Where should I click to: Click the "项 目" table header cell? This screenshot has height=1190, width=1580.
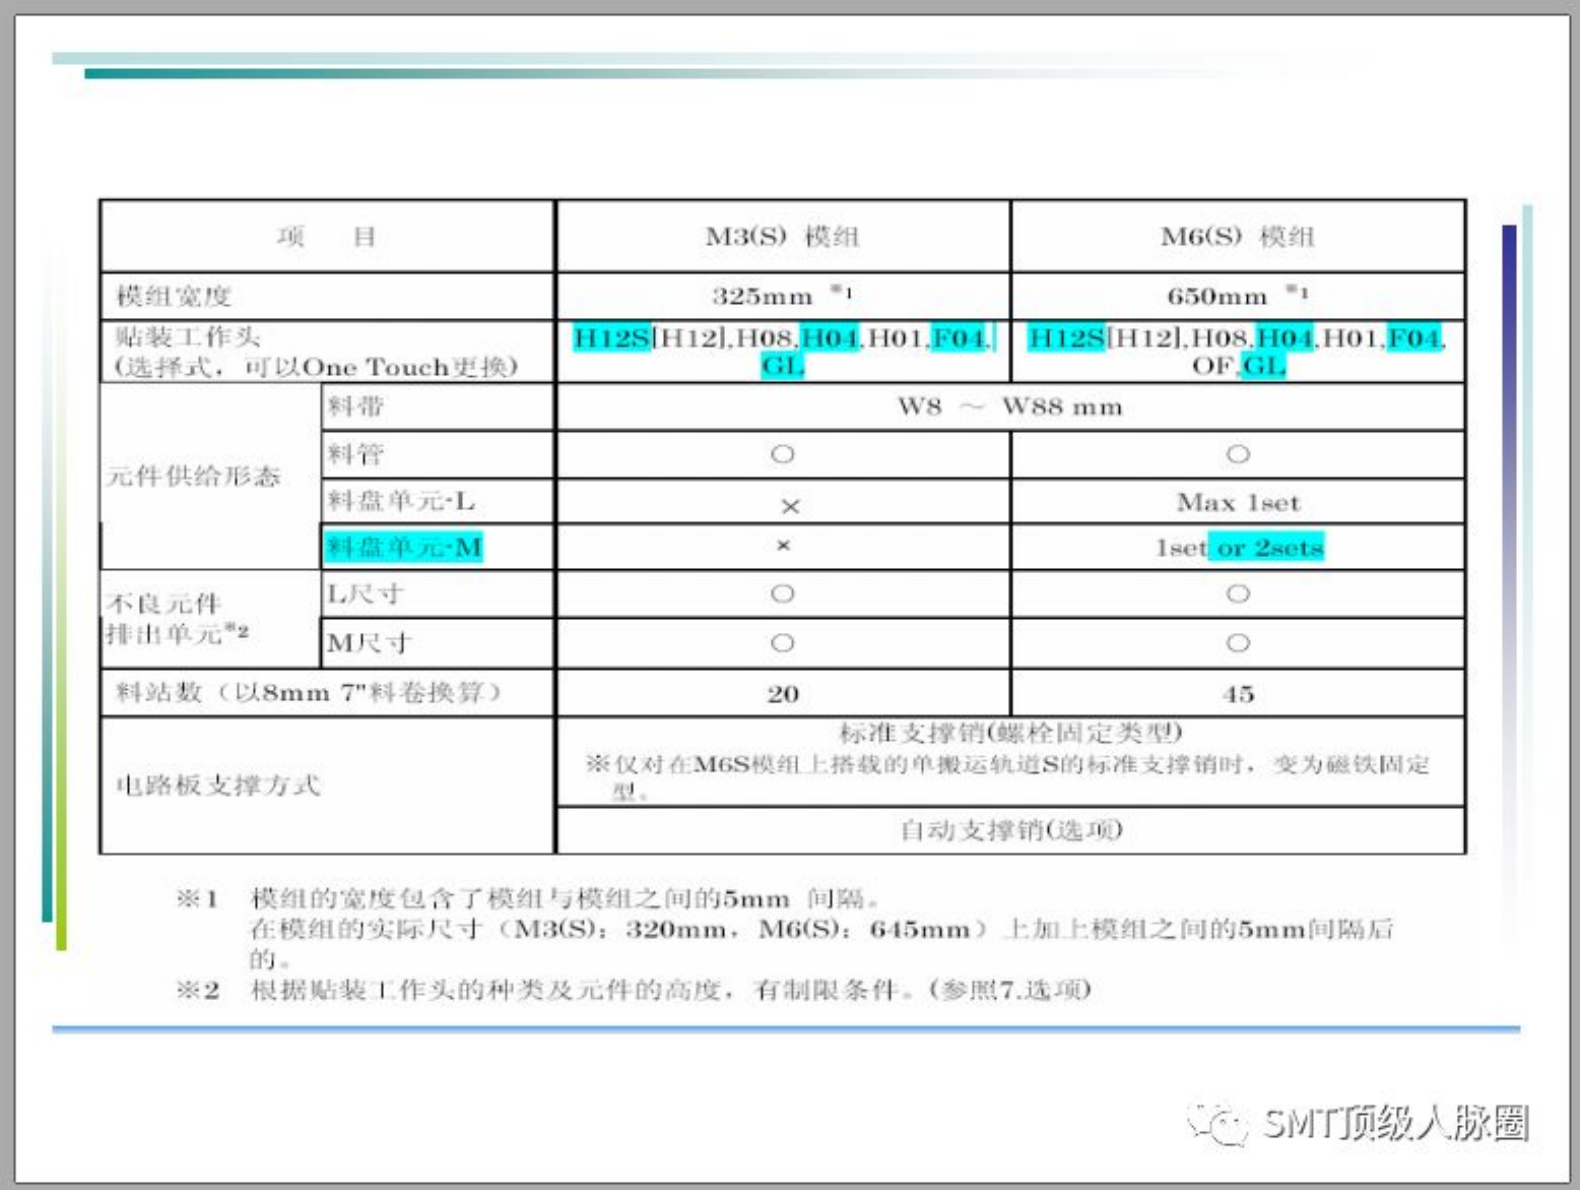point(327,237)
